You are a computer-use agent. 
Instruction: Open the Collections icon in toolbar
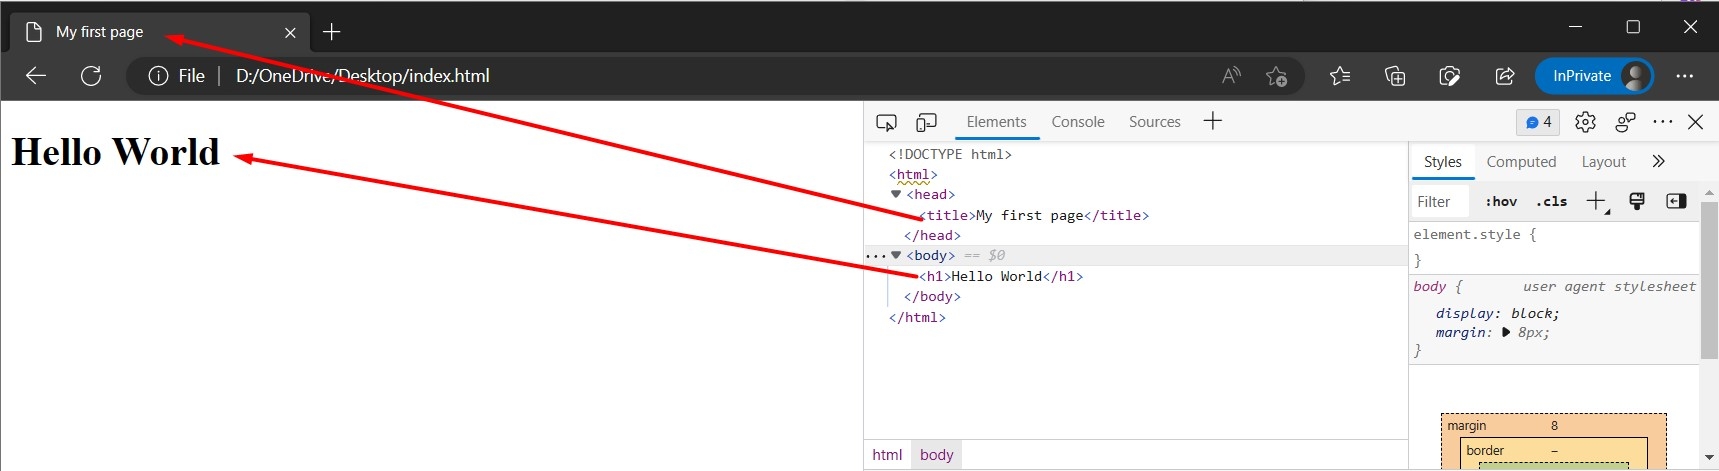[1395, 76]
